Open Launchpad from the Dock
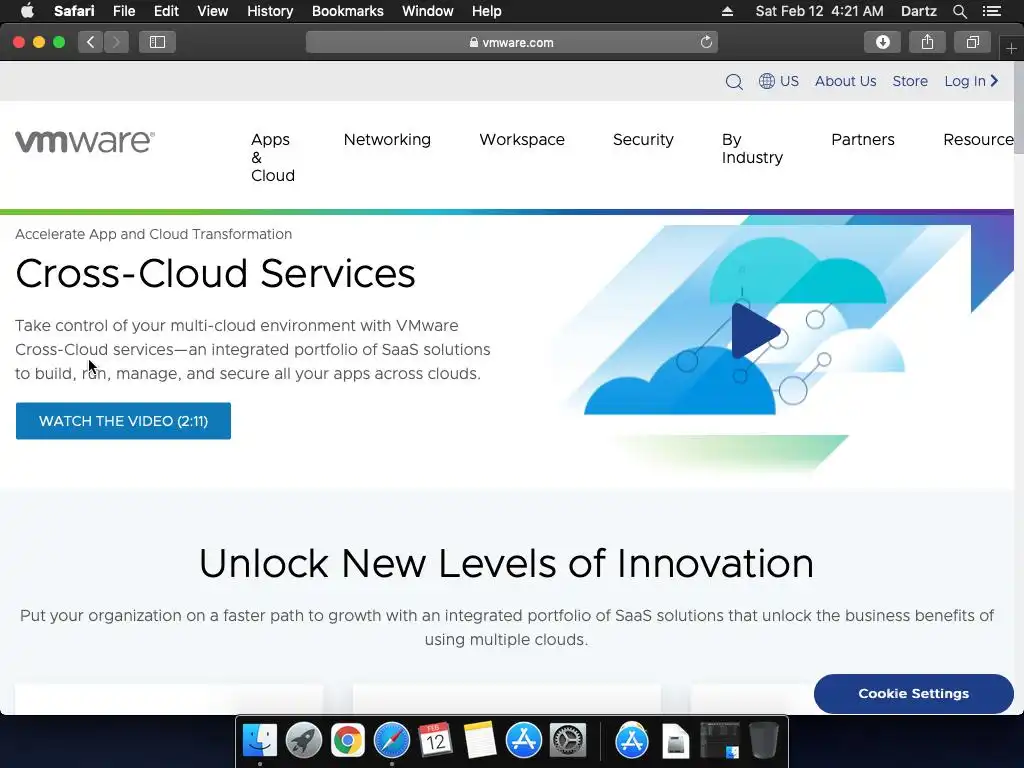Screen dimensions: 1024x768 pyautogui.click(x=304, y=741)
